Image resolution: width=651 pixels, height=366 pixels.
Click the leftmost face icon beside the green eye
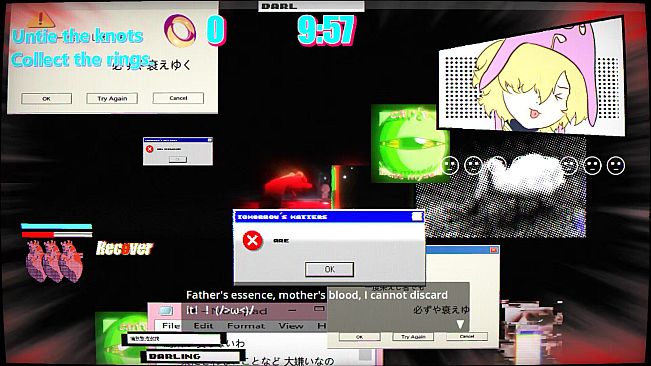pos(450,165)
